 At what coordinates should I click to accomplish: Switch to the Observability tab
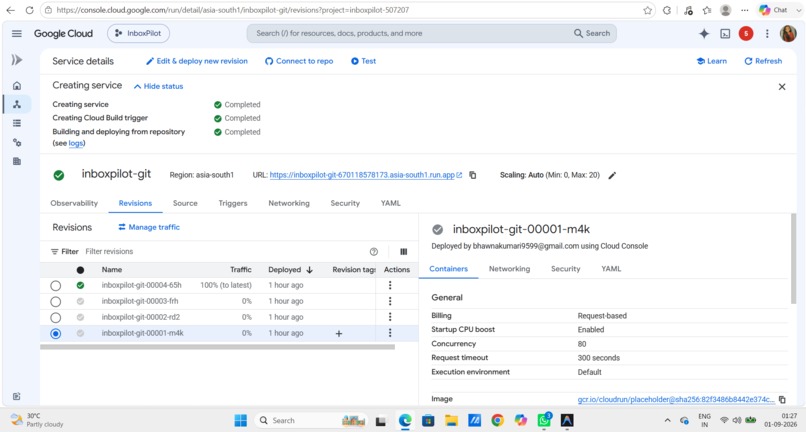pos(74,203)
